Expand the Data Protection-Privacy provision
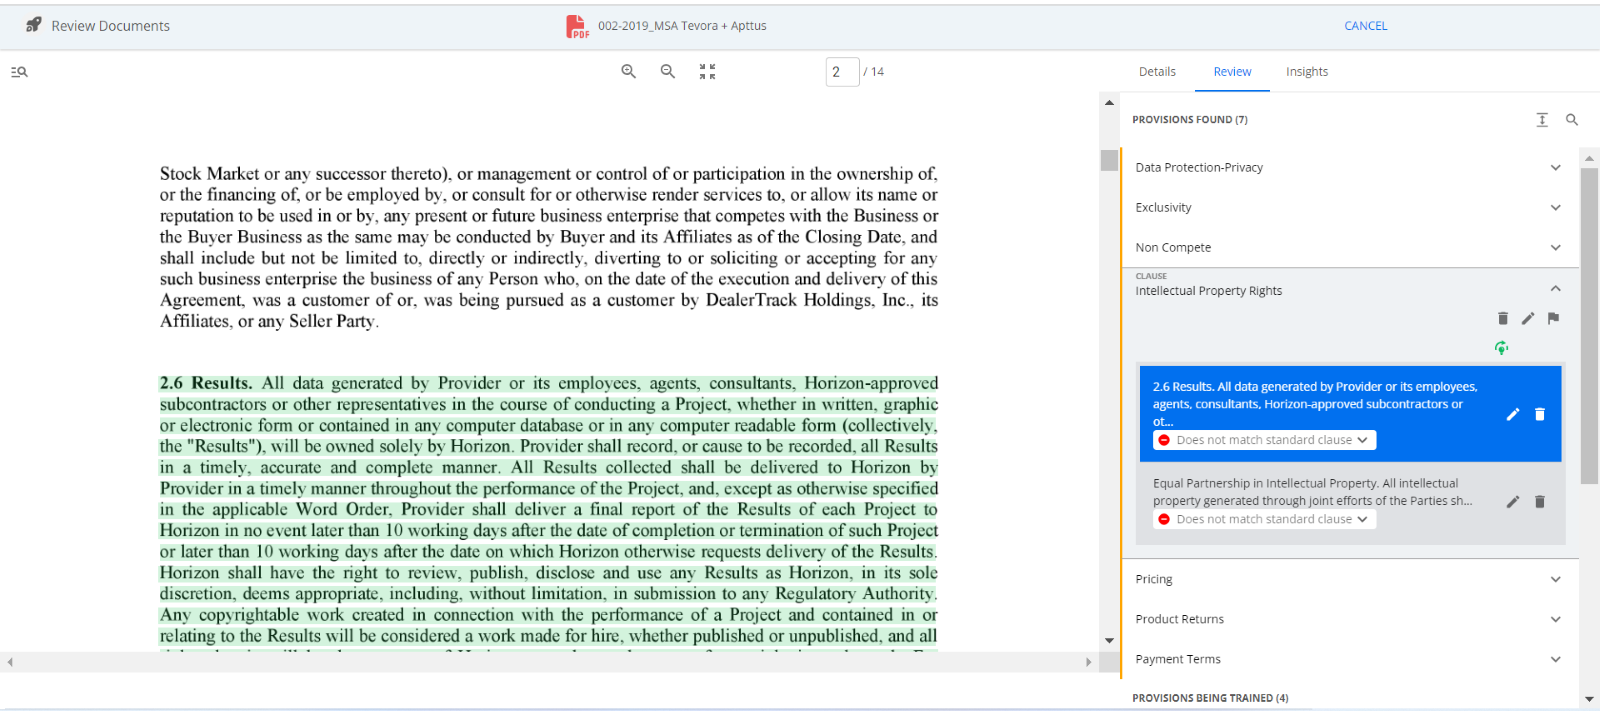The image size is (1600, 711). tap(1555, 168)
